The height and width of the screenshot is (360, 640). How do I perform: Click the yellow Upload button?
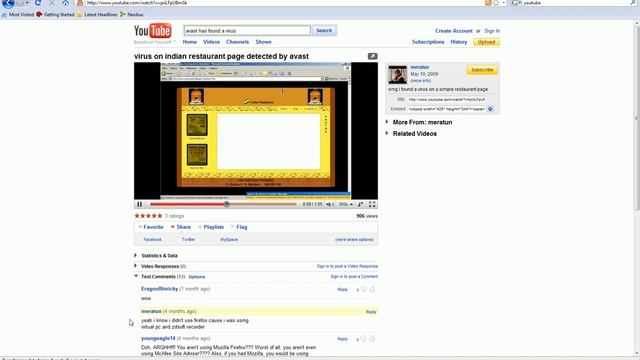487,42
